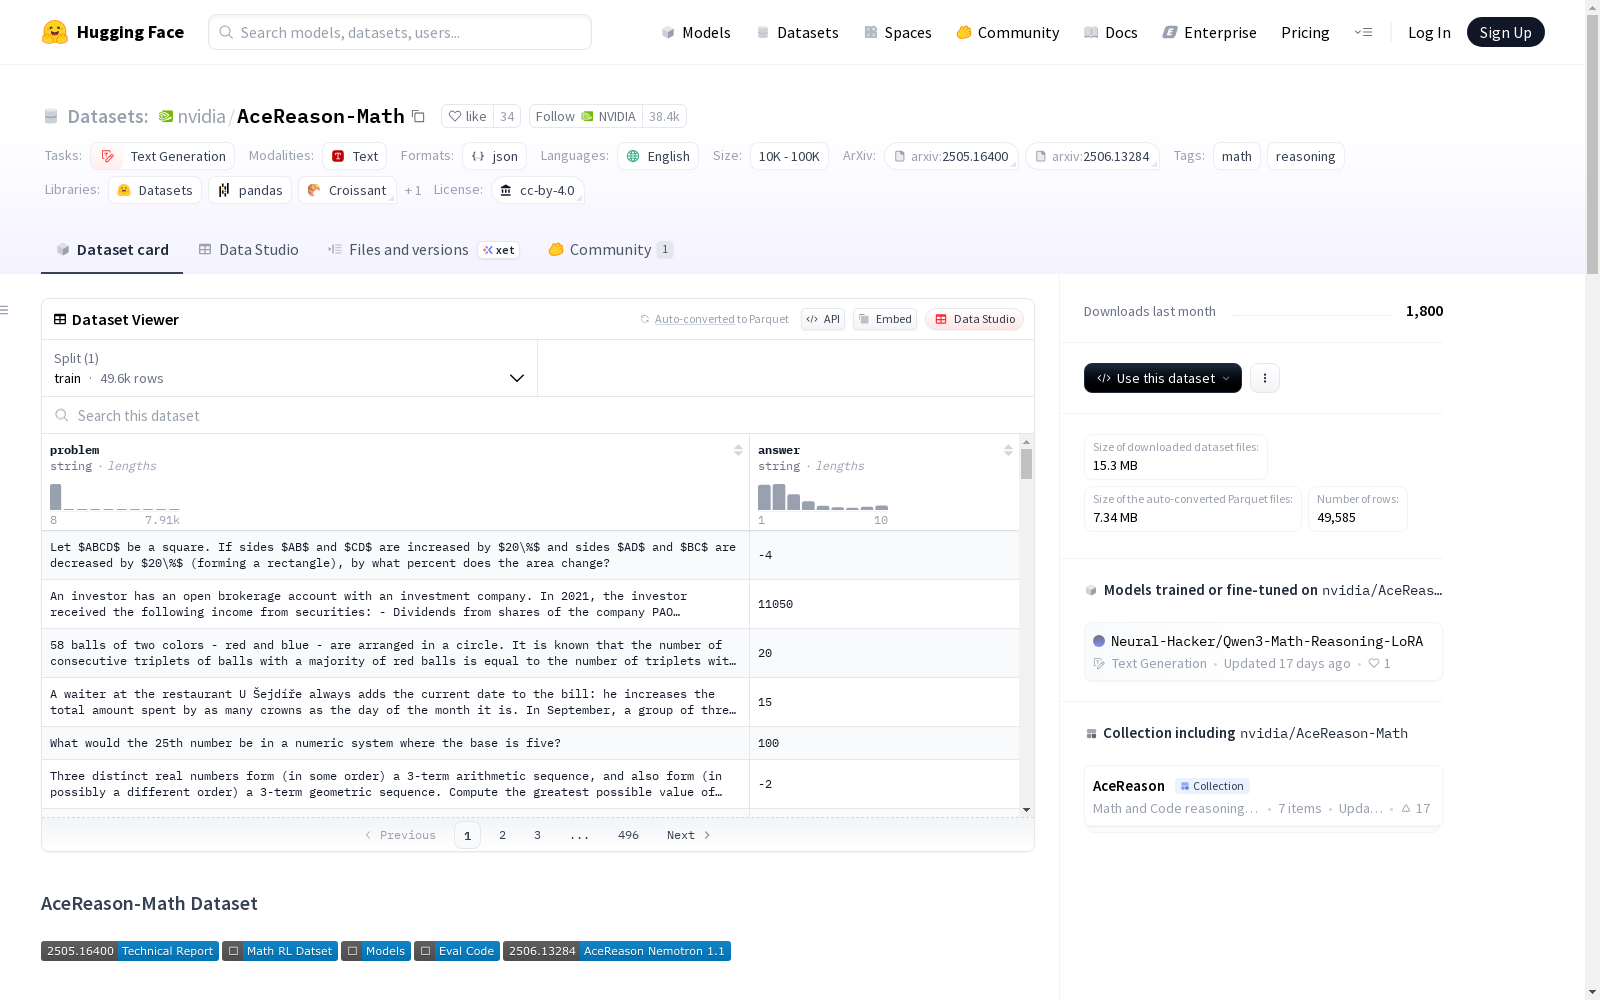Go to the Next page of rows

(688, 835)
